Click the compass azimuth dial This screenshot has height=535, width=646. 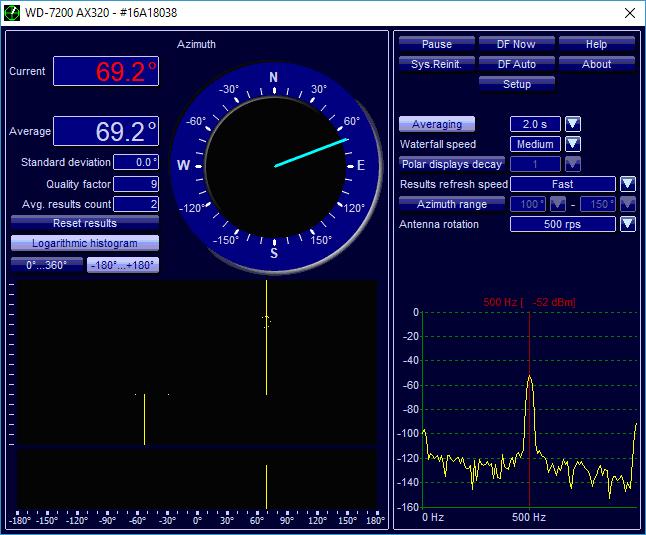(x=274, y=166)
